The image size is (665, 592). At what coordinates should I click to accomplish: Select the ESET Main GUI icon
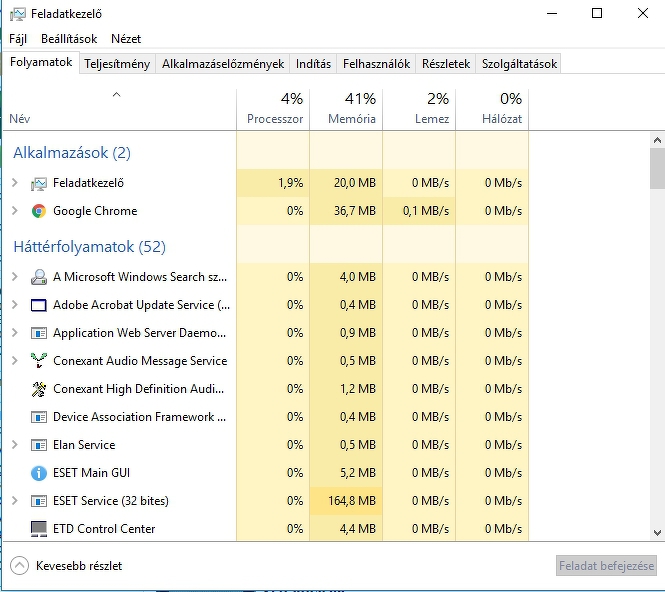click(x=39, y=473)
